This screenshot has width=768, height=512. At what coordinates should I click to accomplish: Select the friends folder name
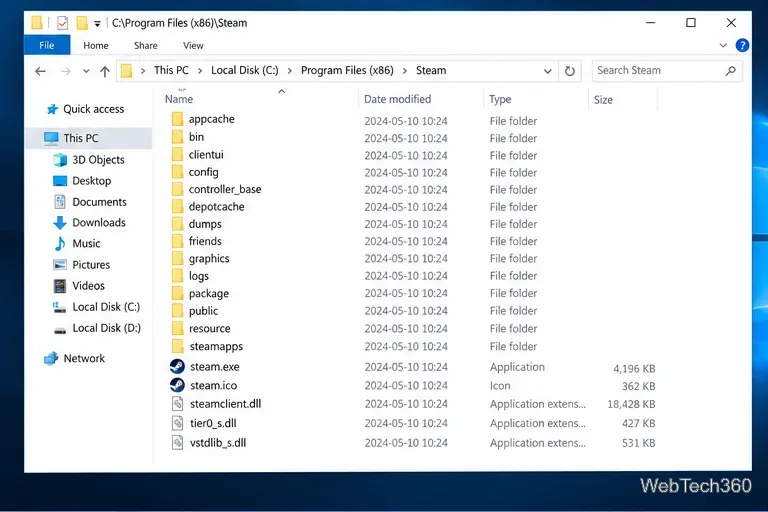(x=205, y=241)
